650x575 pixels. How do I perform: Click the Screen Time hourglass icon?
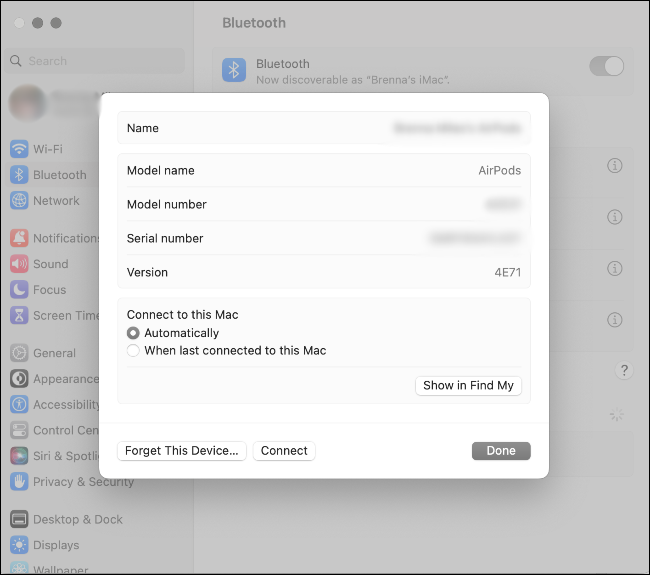pyautogui.click(x=19, y=315)
